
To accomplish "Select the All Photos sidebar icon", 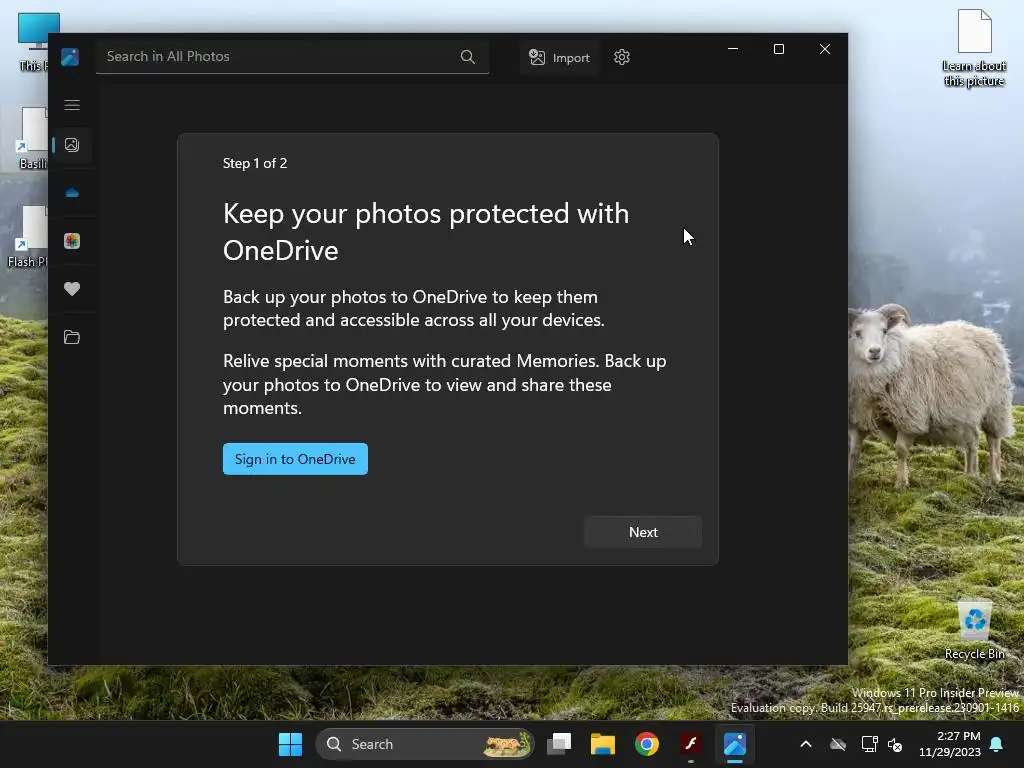I will coord(72,145).
